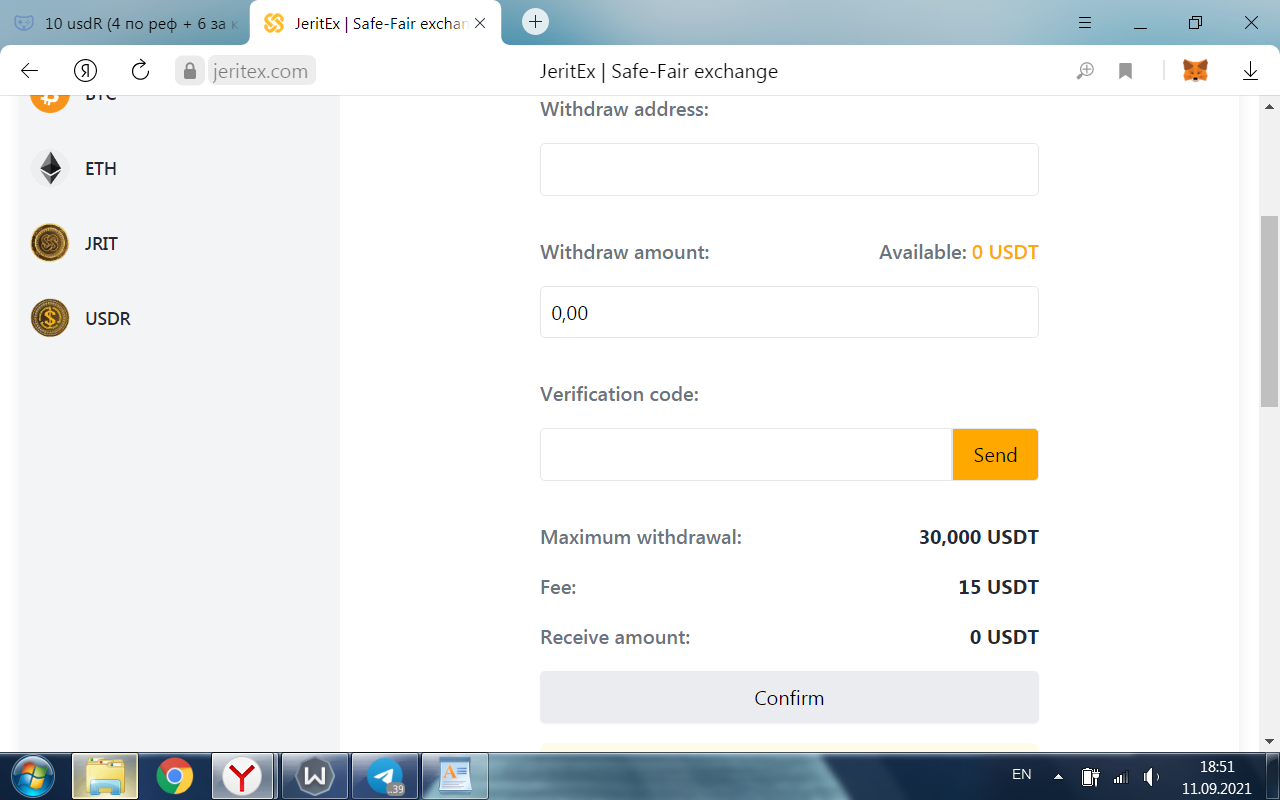Click the 15 USDT fee value

[999, 588]
